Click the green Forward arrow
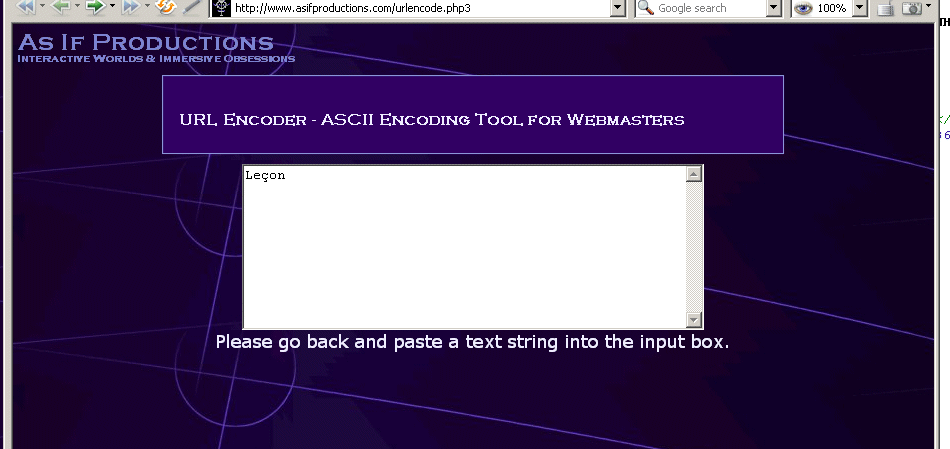Image resolution: width=950 pixels, height=449 pixels. point(95,7)
